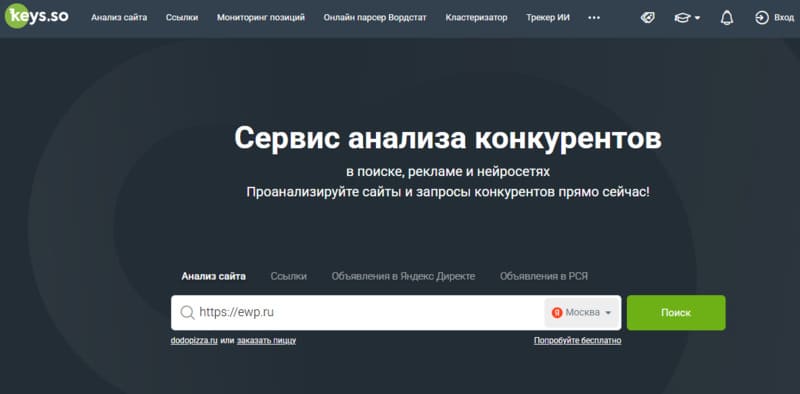Select the Анализ сайта search tab

[213, 276]
